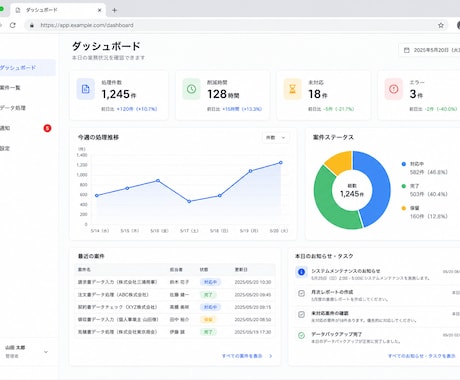Click the 更新日 column header

(x=241, y=269)
